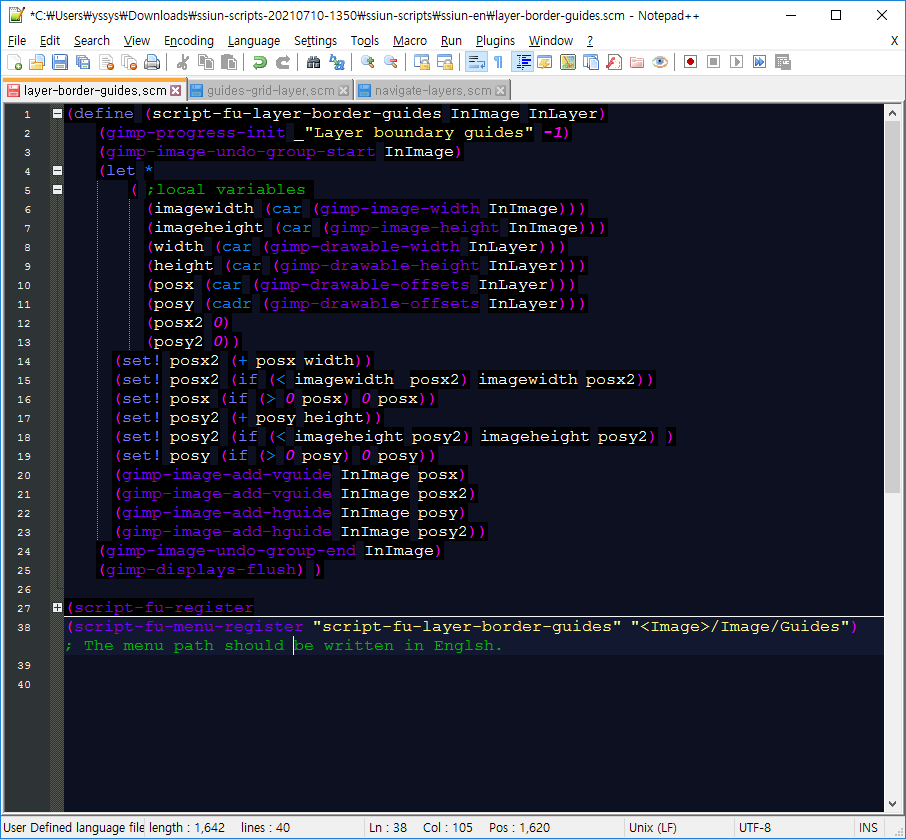Image resolution: width=906 pixels, height=839 pixels.
Task: Open the Macro menu
Action: click(x=410, y=40)
